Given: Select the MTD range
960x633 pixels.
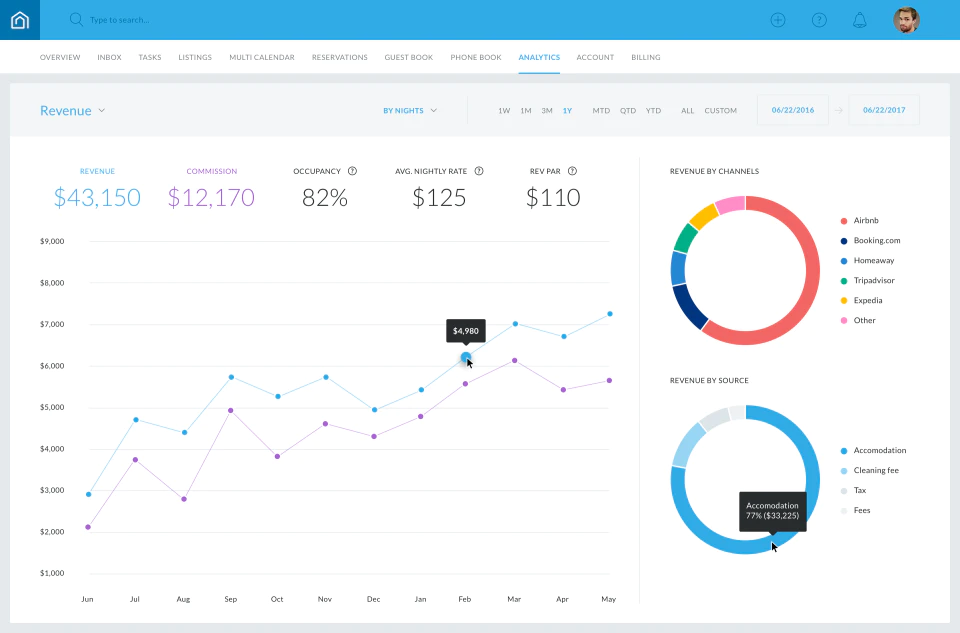Looking at the screenshot, I should (601, 111).
